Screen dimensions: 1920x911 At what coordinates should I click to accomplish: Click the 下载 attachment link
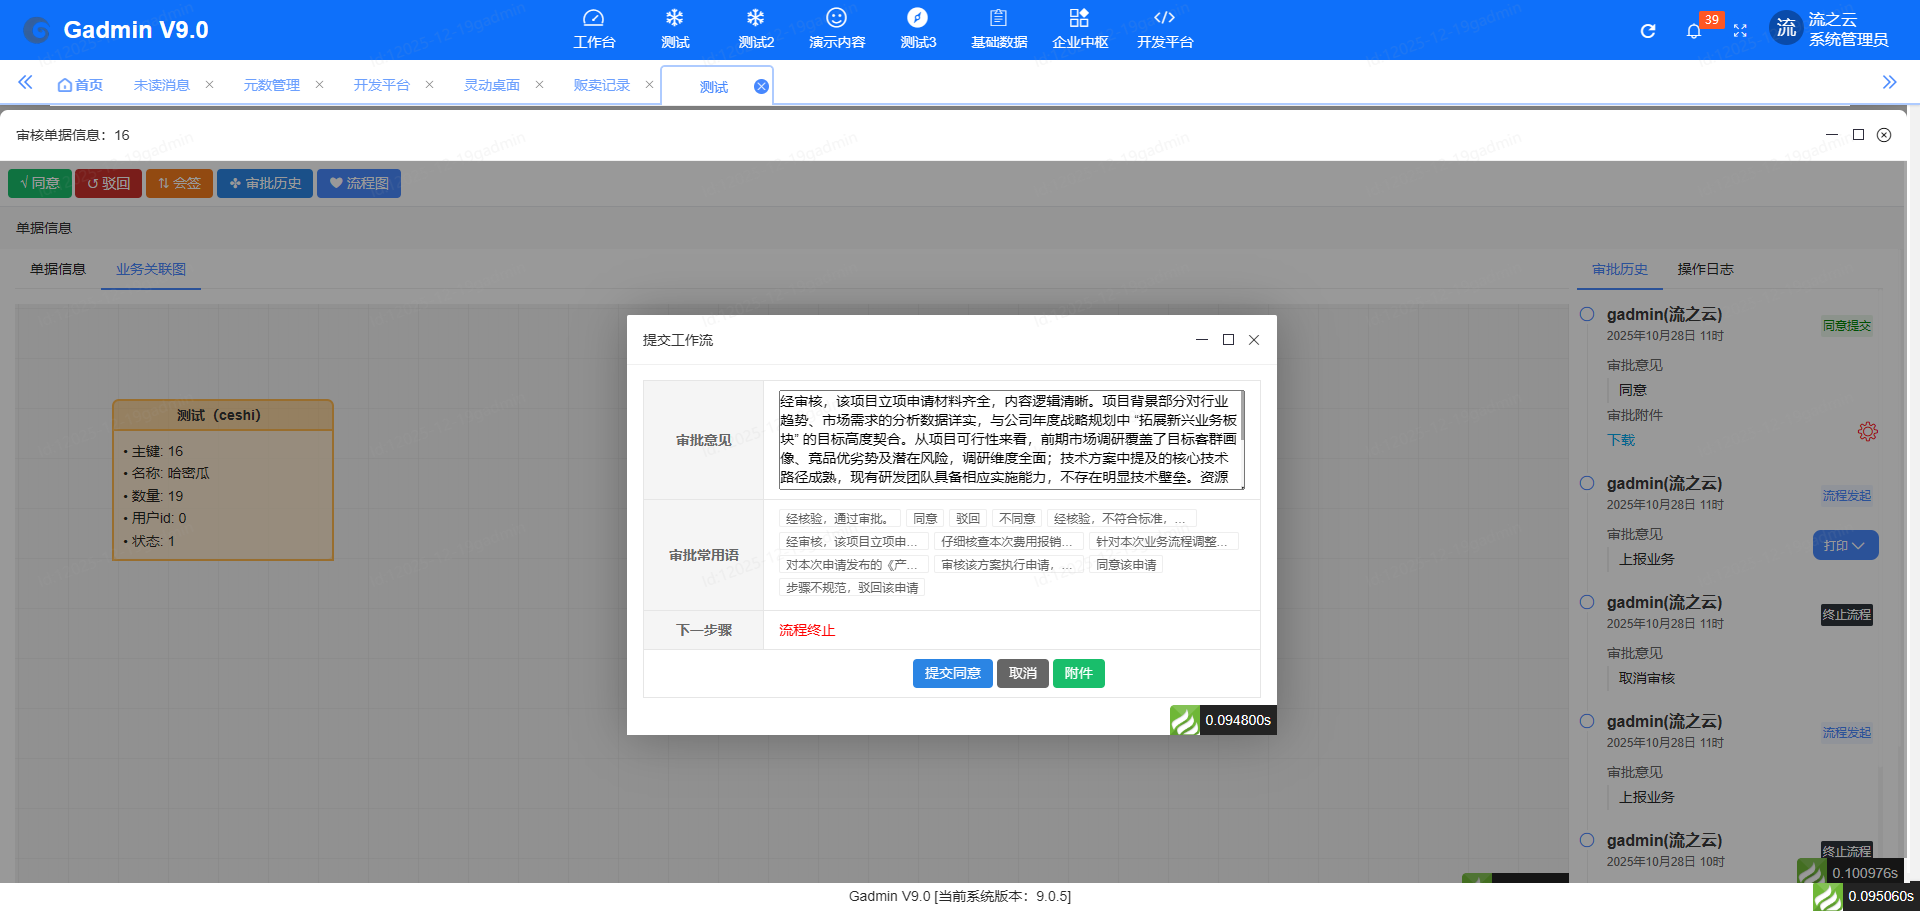pos(1621,439)
